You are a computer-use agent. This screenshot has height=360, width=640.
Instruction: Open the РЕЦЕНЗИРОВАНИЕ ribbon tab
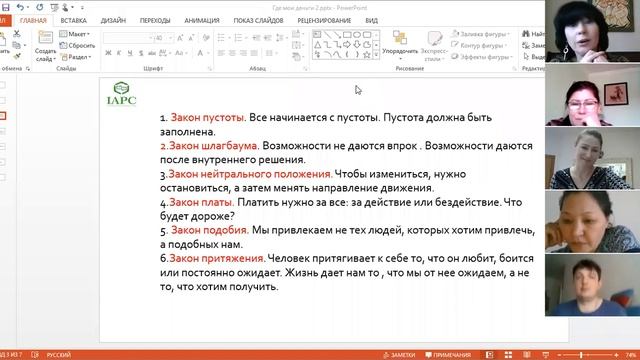pyautogui.click(x=324, y=20)
